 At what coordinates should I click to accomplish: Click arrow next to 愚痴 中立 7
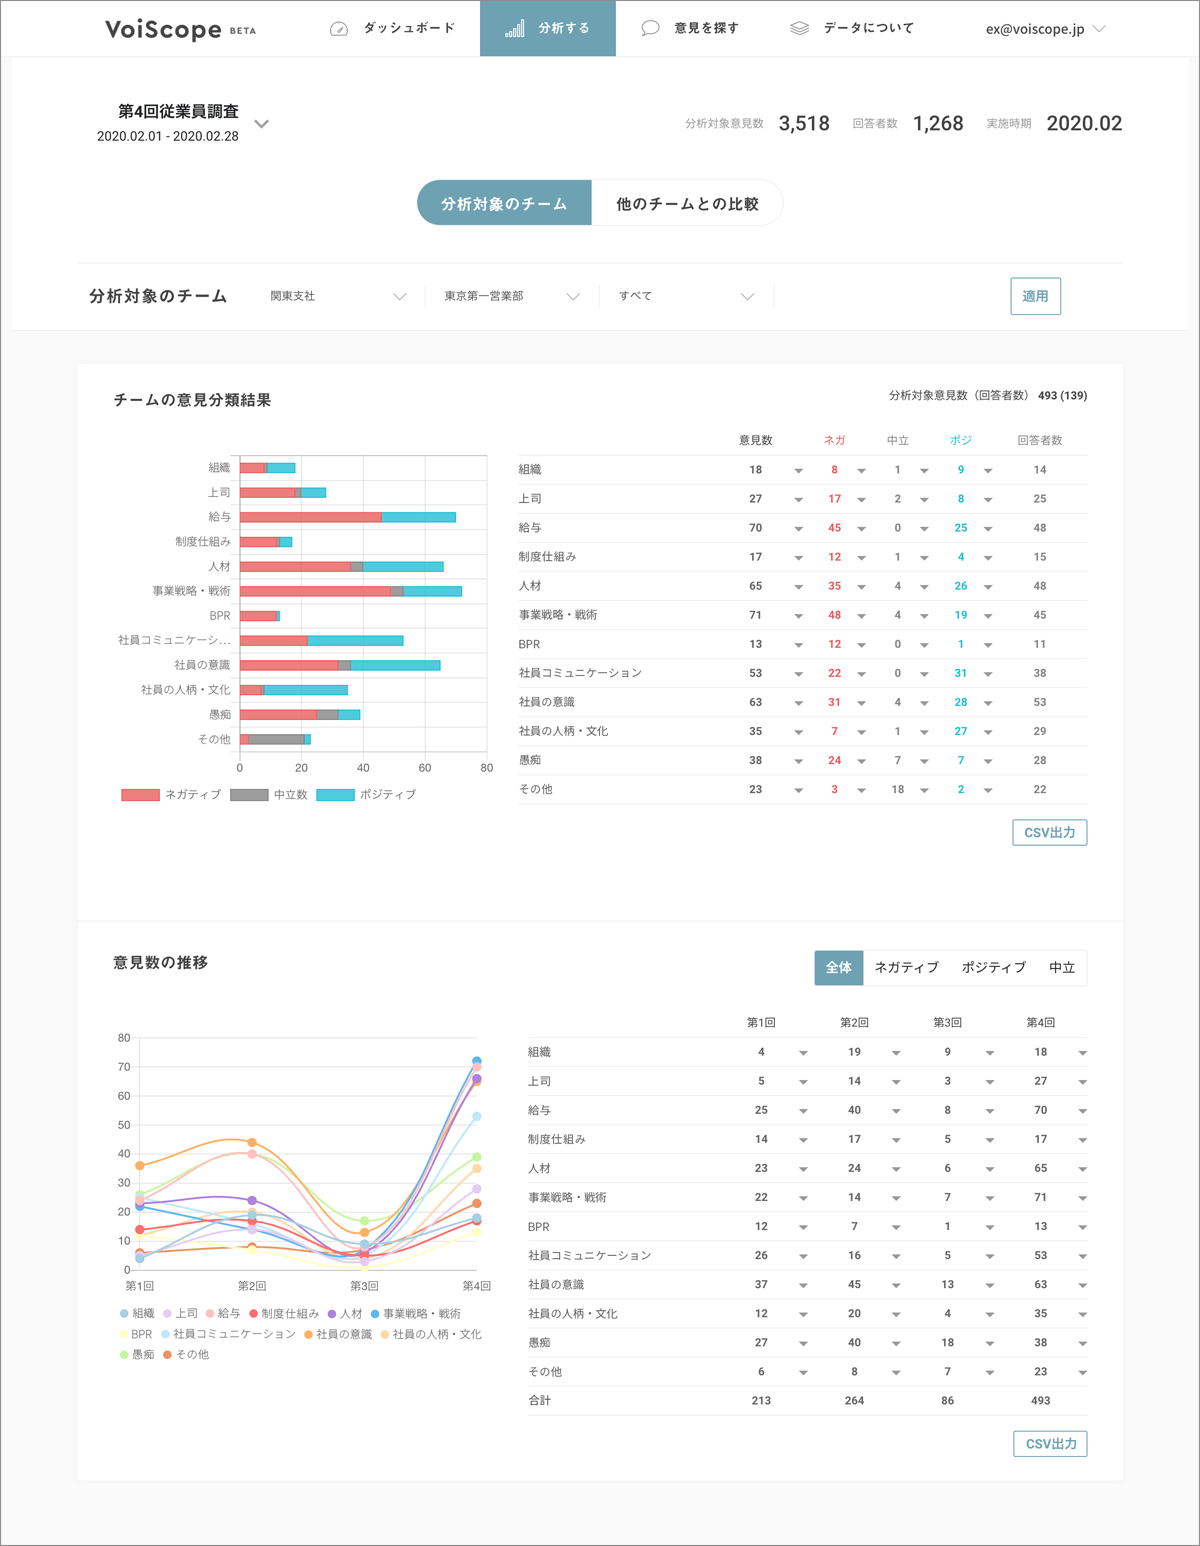pos(924,761)
